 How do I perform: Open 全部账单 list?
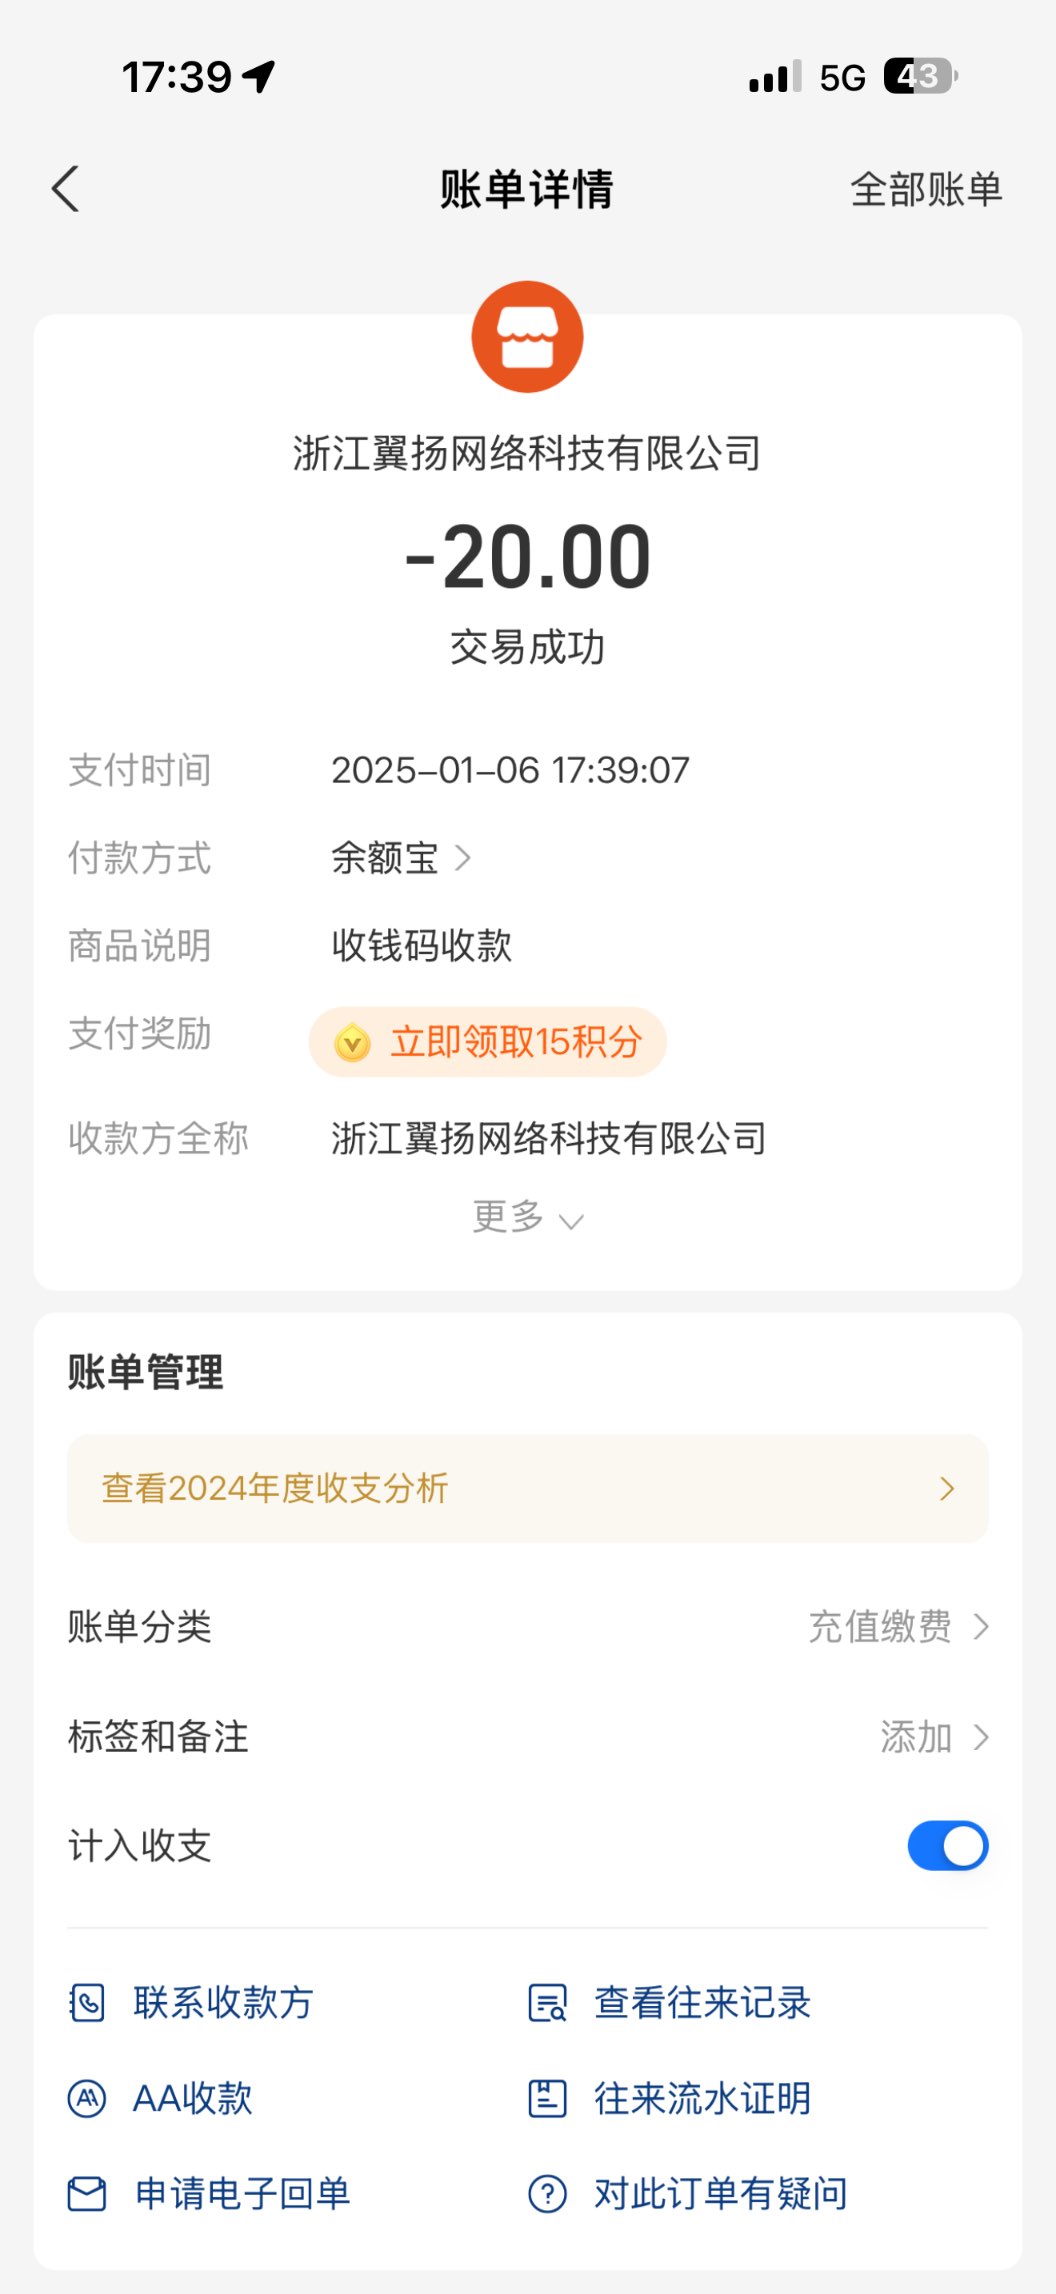click(x=925, y=189)
